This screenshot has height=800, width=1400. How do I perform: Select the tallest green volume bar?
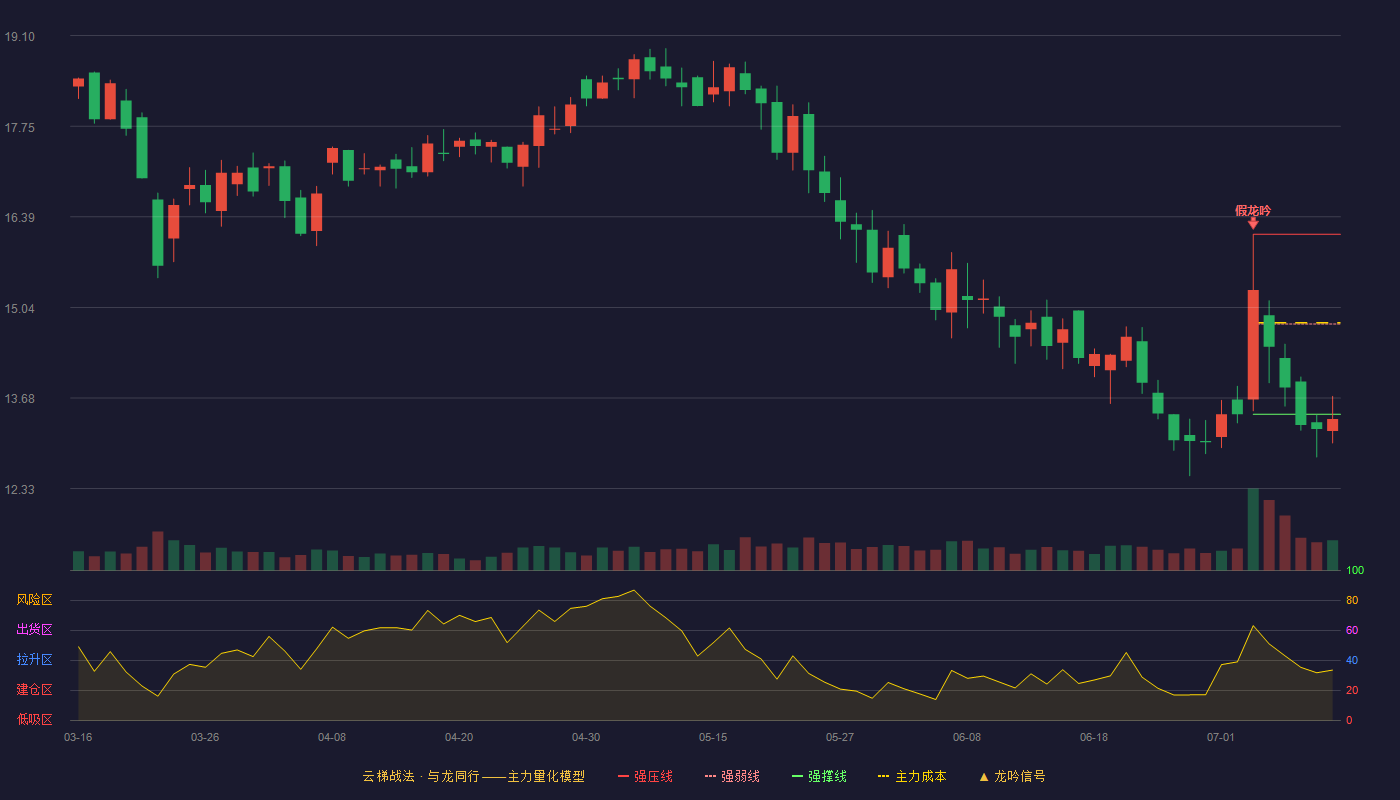pyautogui.click(x=1253, y=529)
